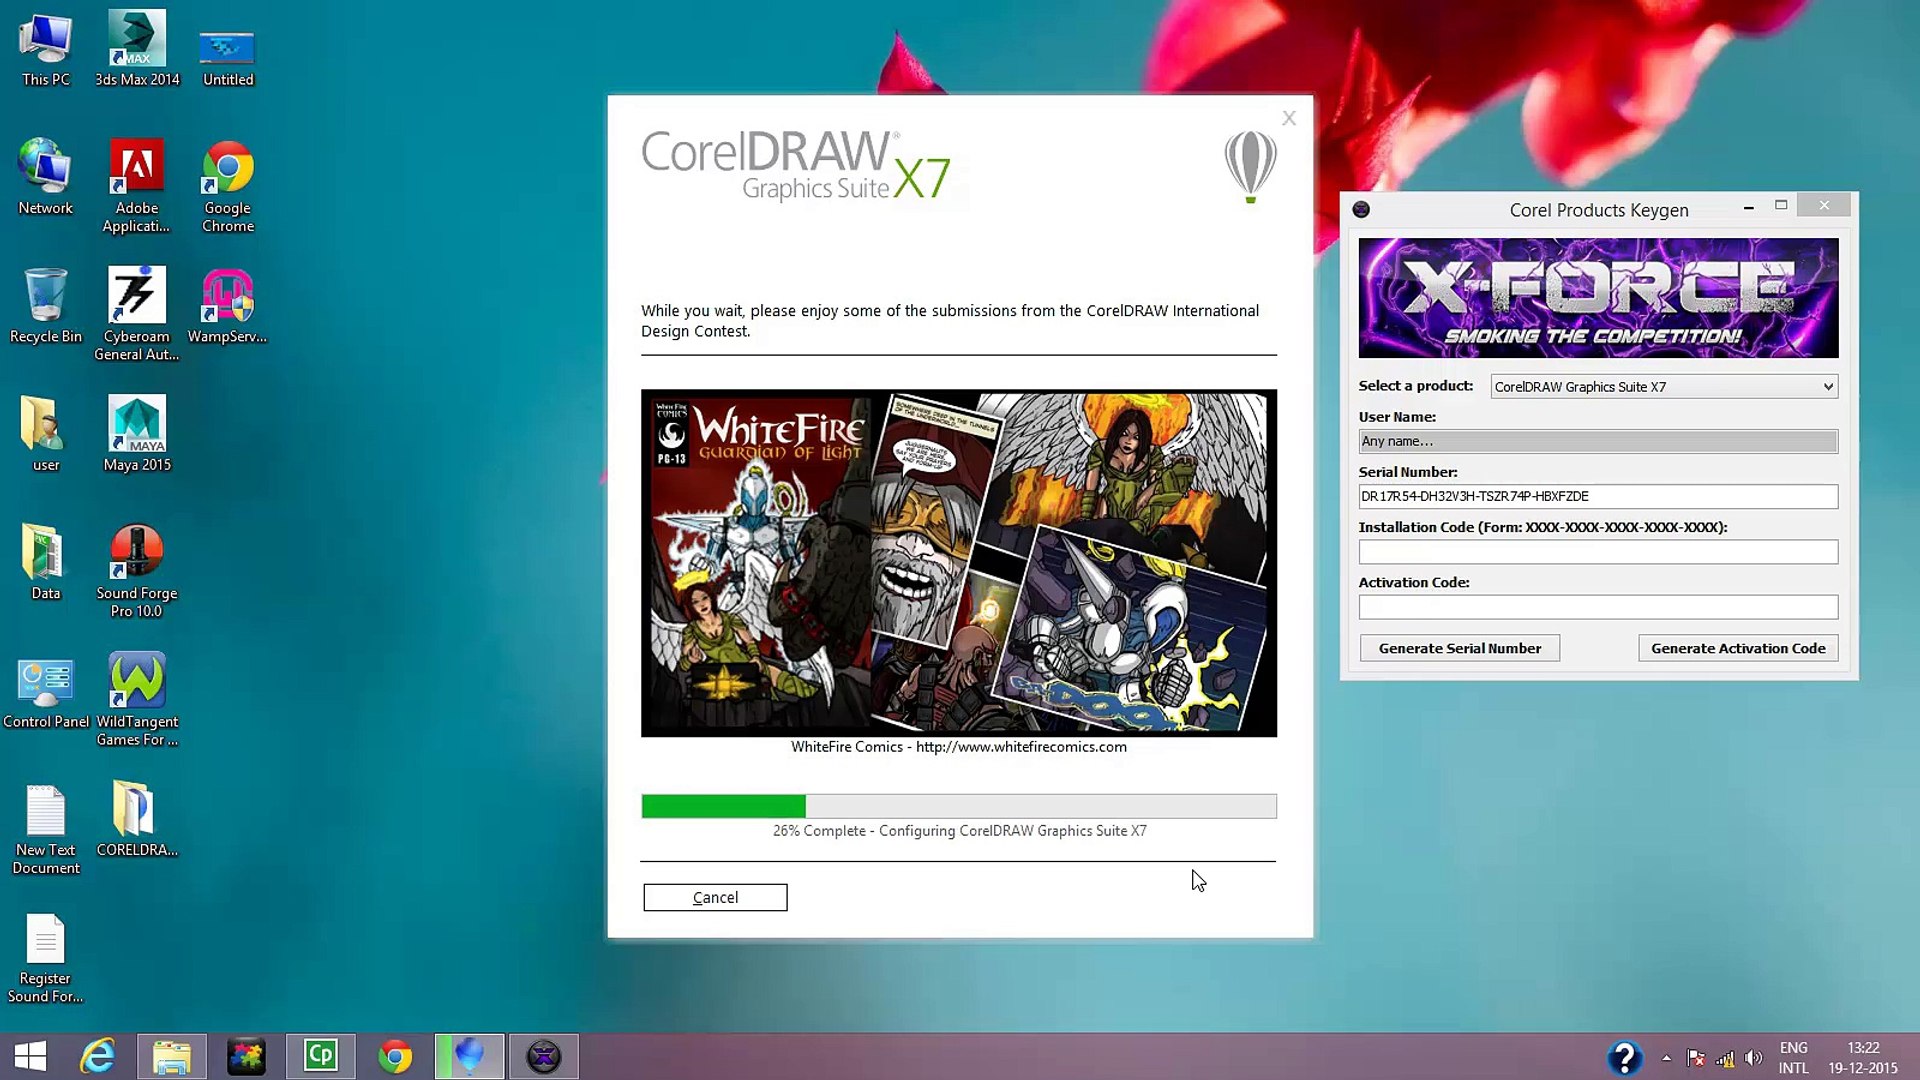Open the Maya 2015 desktop shortcut
This screenshot has width=1920, height=1080.
click(x=137, y=433)
